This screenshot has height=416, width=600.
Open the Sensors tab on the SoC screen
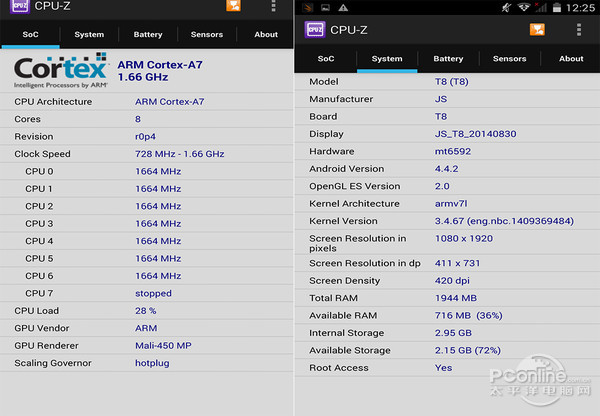tap(207, 35)
